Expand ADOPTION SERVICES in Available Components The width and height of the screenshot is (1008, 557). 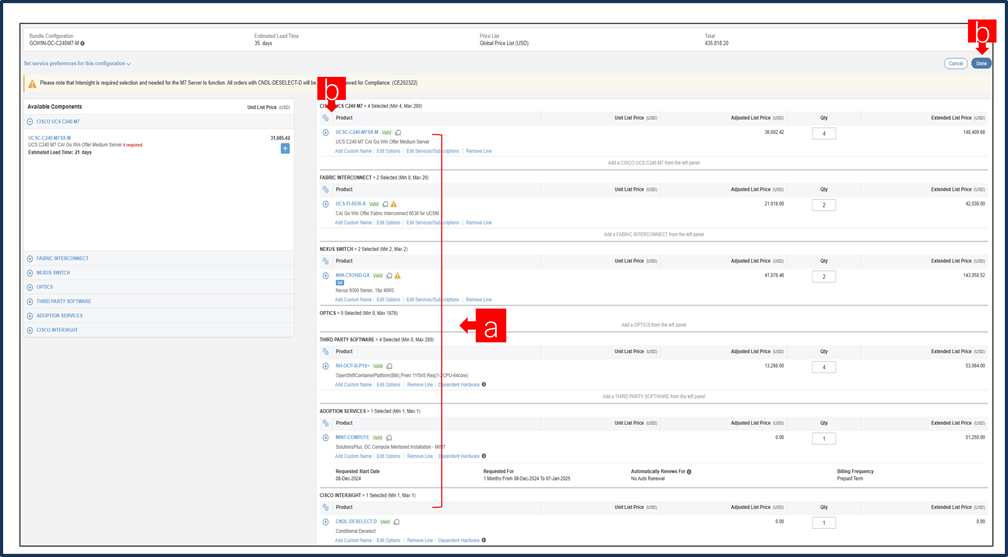click(30, 316)
